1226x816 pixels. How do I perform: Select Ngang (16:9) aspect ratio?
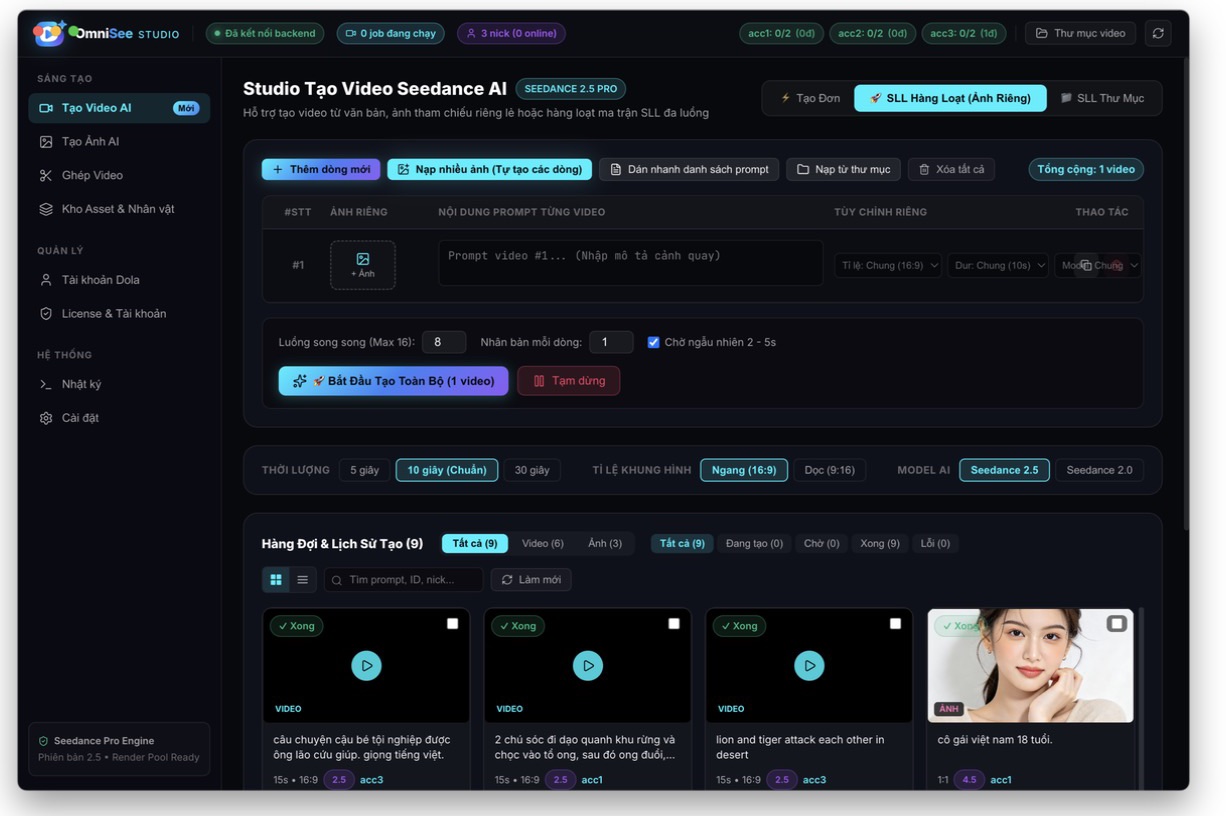click(x=744, y=470)
